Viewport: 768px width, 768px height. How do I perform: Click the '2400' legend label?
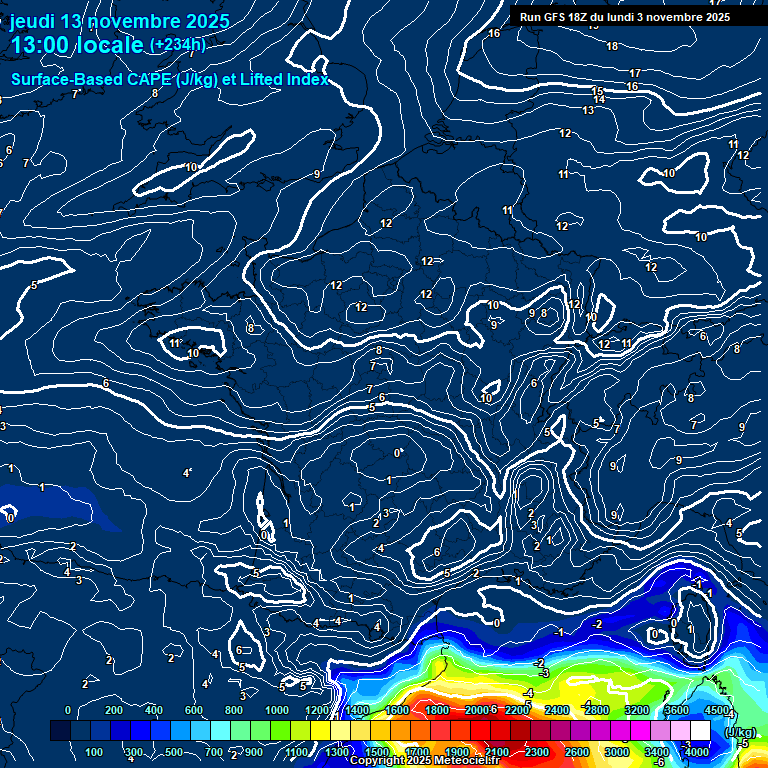557,710
